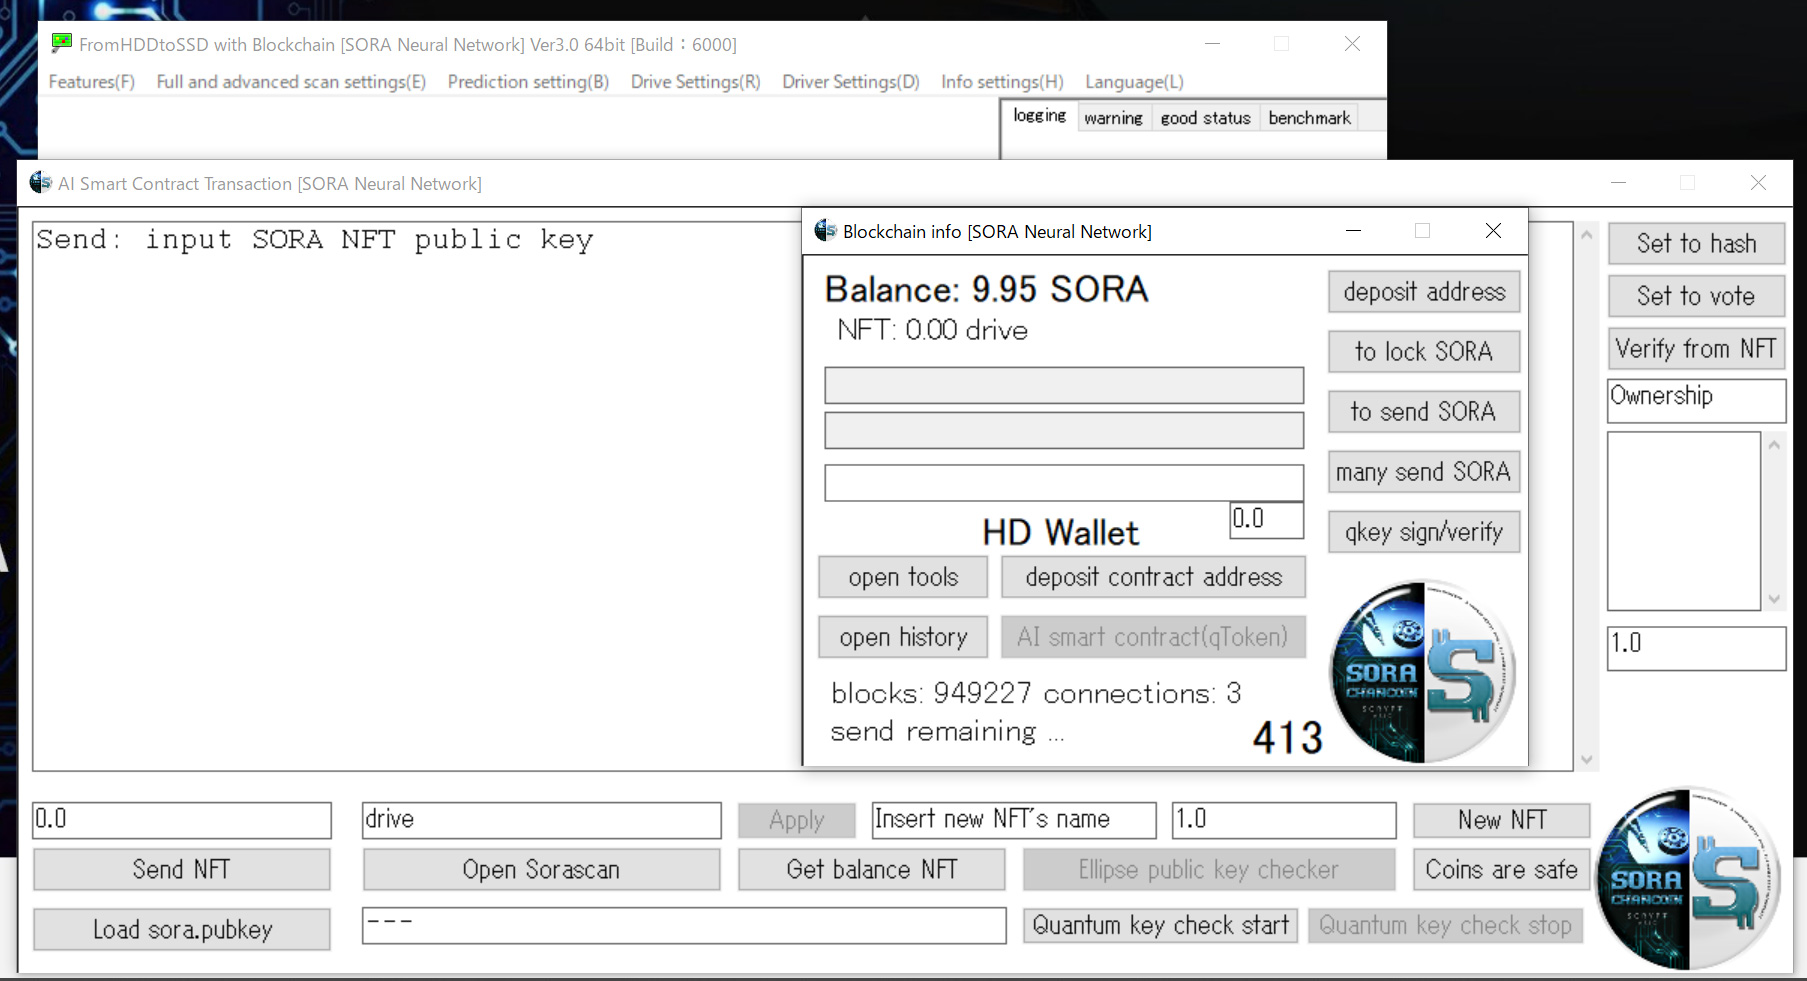The width and height of the screenshot is (1807, 981).
Task: Click the FromHDDtoSSD title bar app icon
Action: [62, 43]
